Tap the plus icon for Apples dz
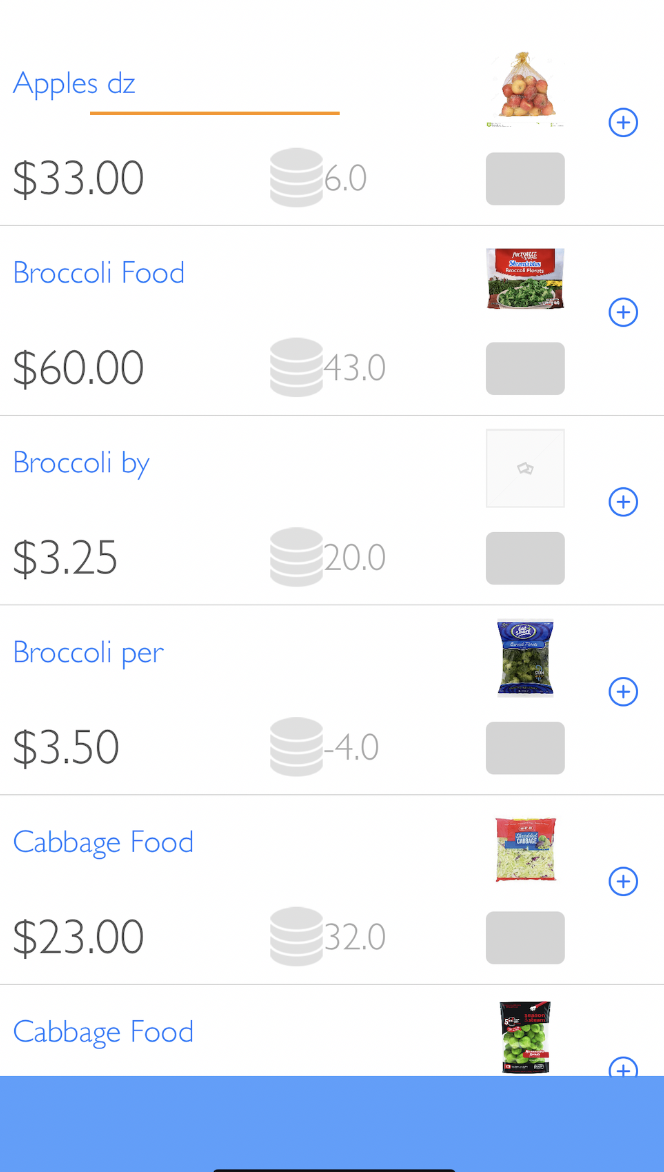Image resolution: width=664 pixels, height=1172 pixels. coord(623,123)
